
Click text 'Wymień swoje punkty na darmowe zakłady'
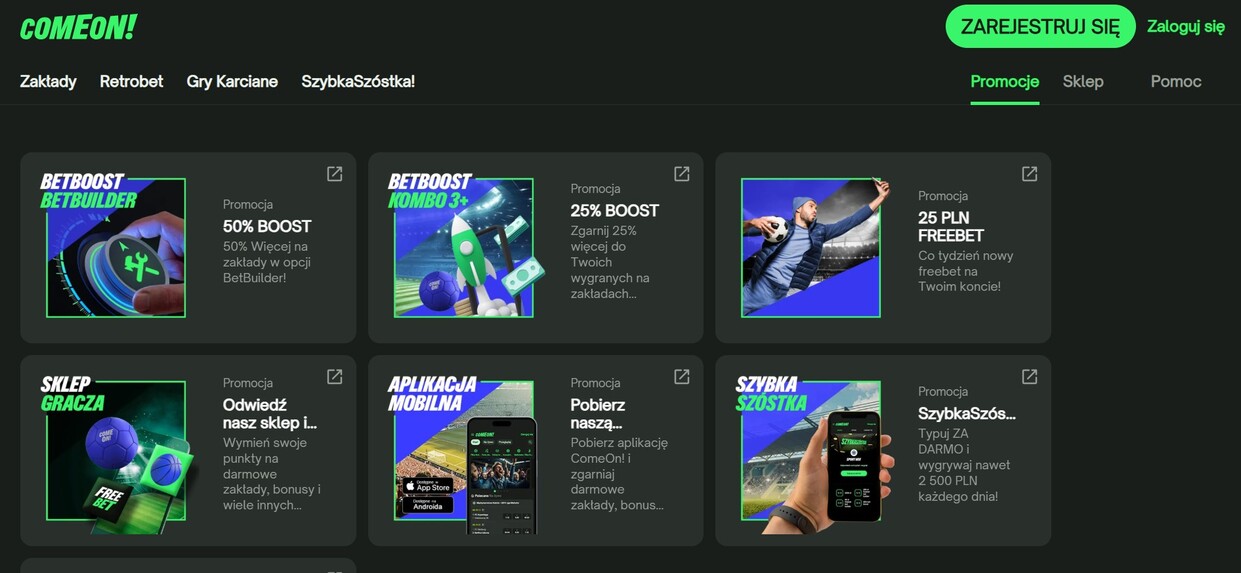272,474
